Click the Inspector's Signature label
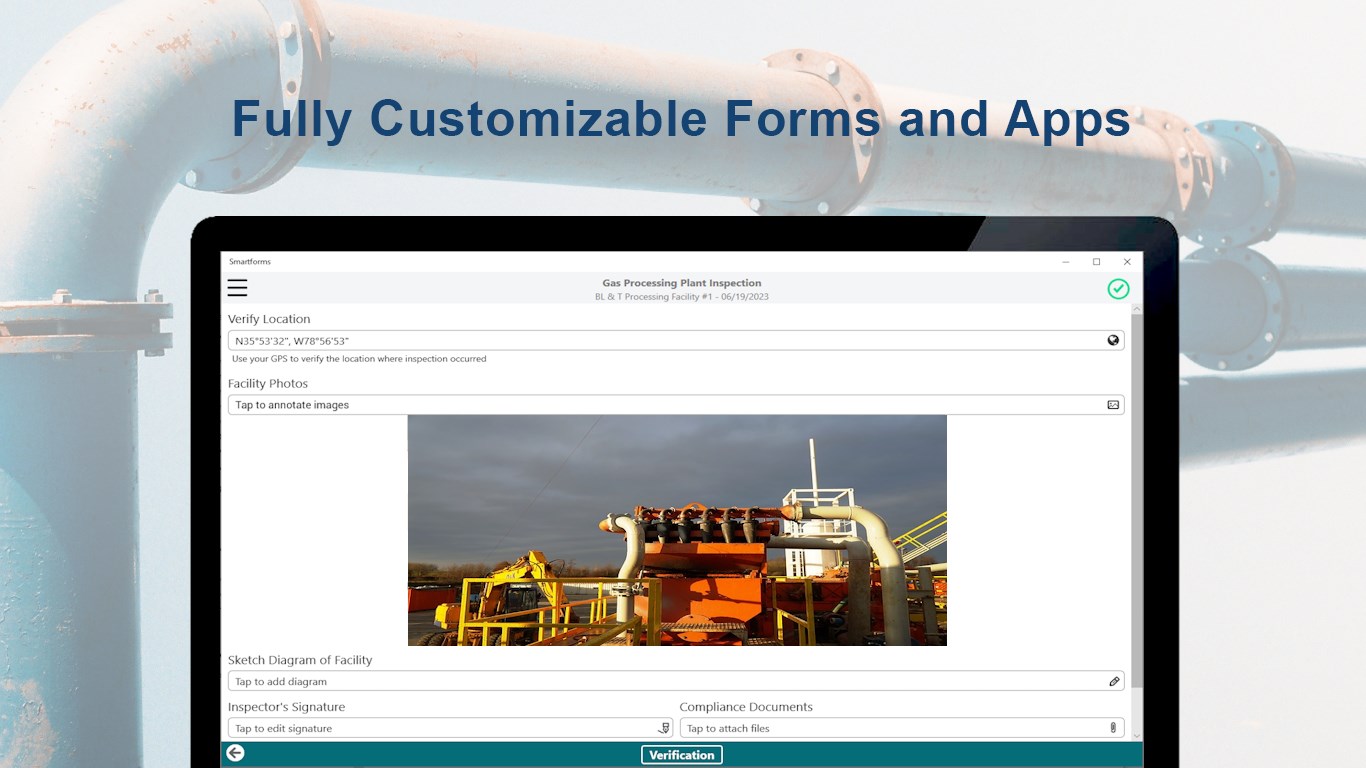1366x768 pixels. click(286, 707)
